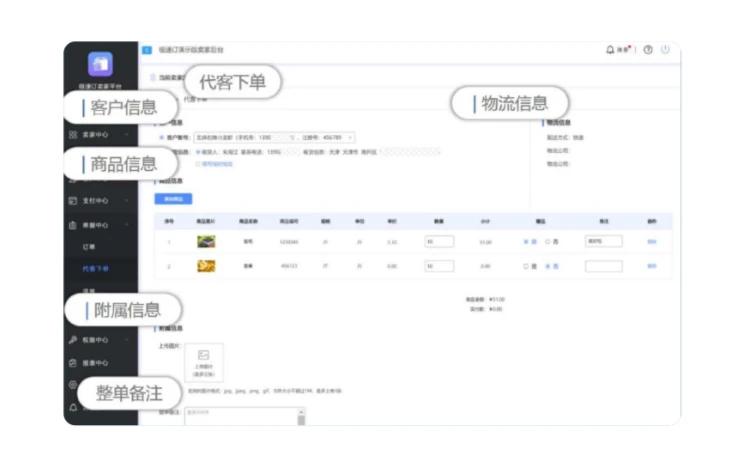Click the 整单备注 textarea
Screen dimensions: 746x460
[x=245, y=416]
